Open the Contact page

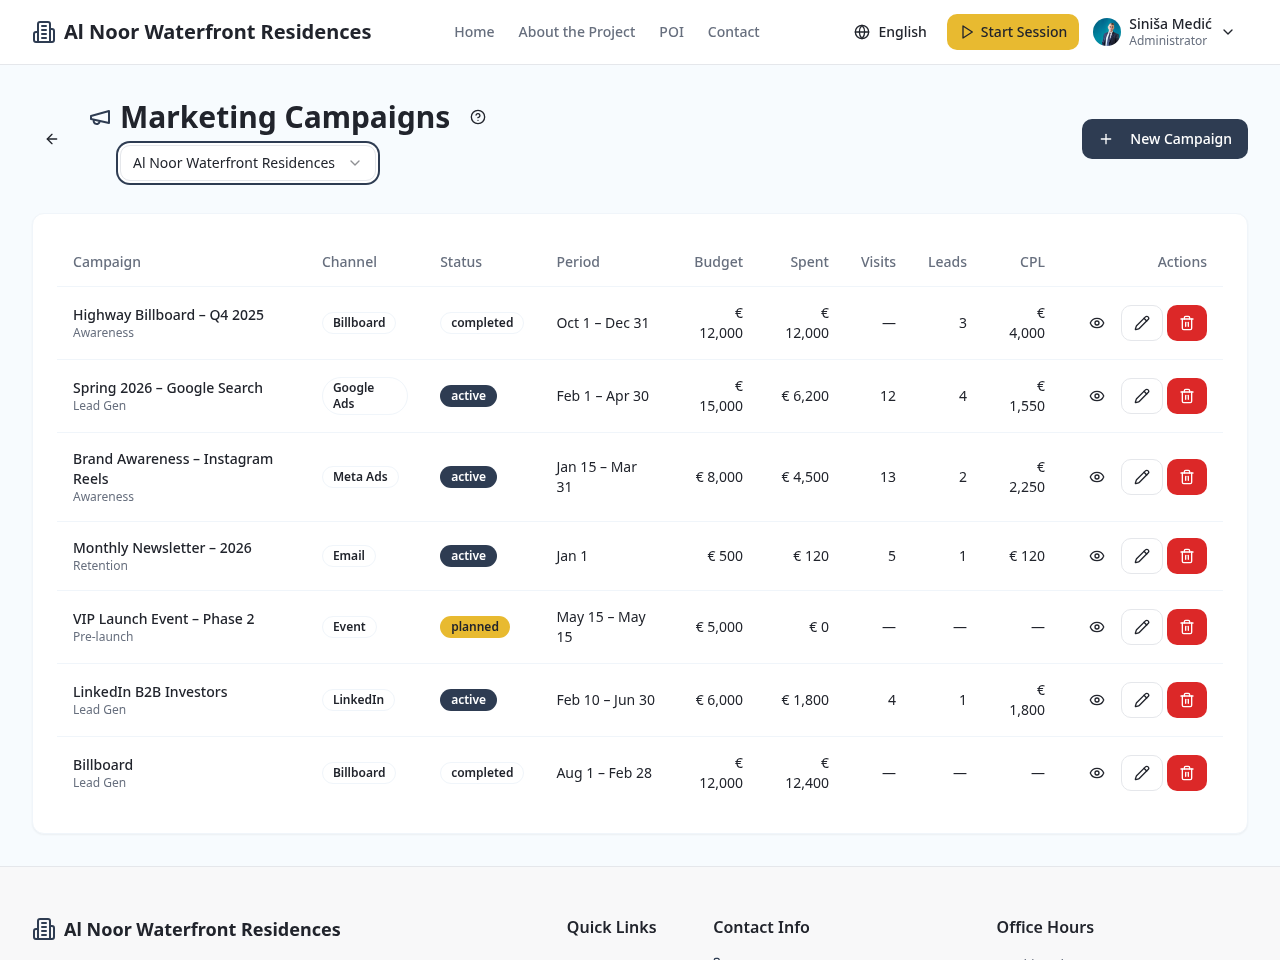(x=734, y=32)
